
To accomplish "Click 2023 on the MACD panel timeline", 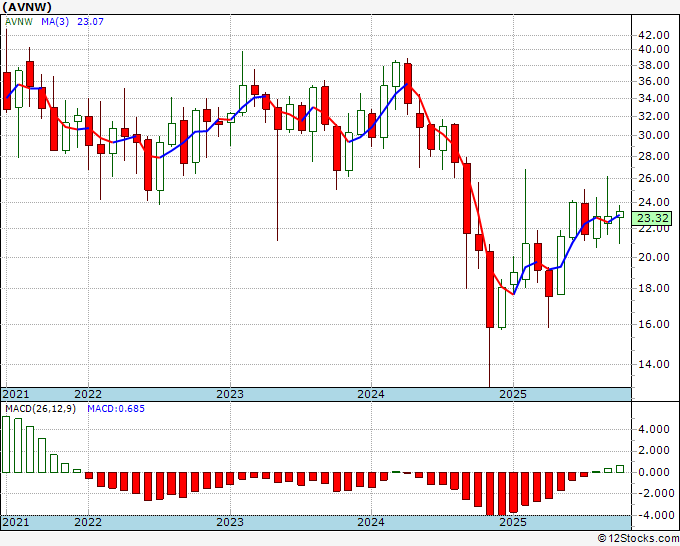I will (x=230, y=522).
